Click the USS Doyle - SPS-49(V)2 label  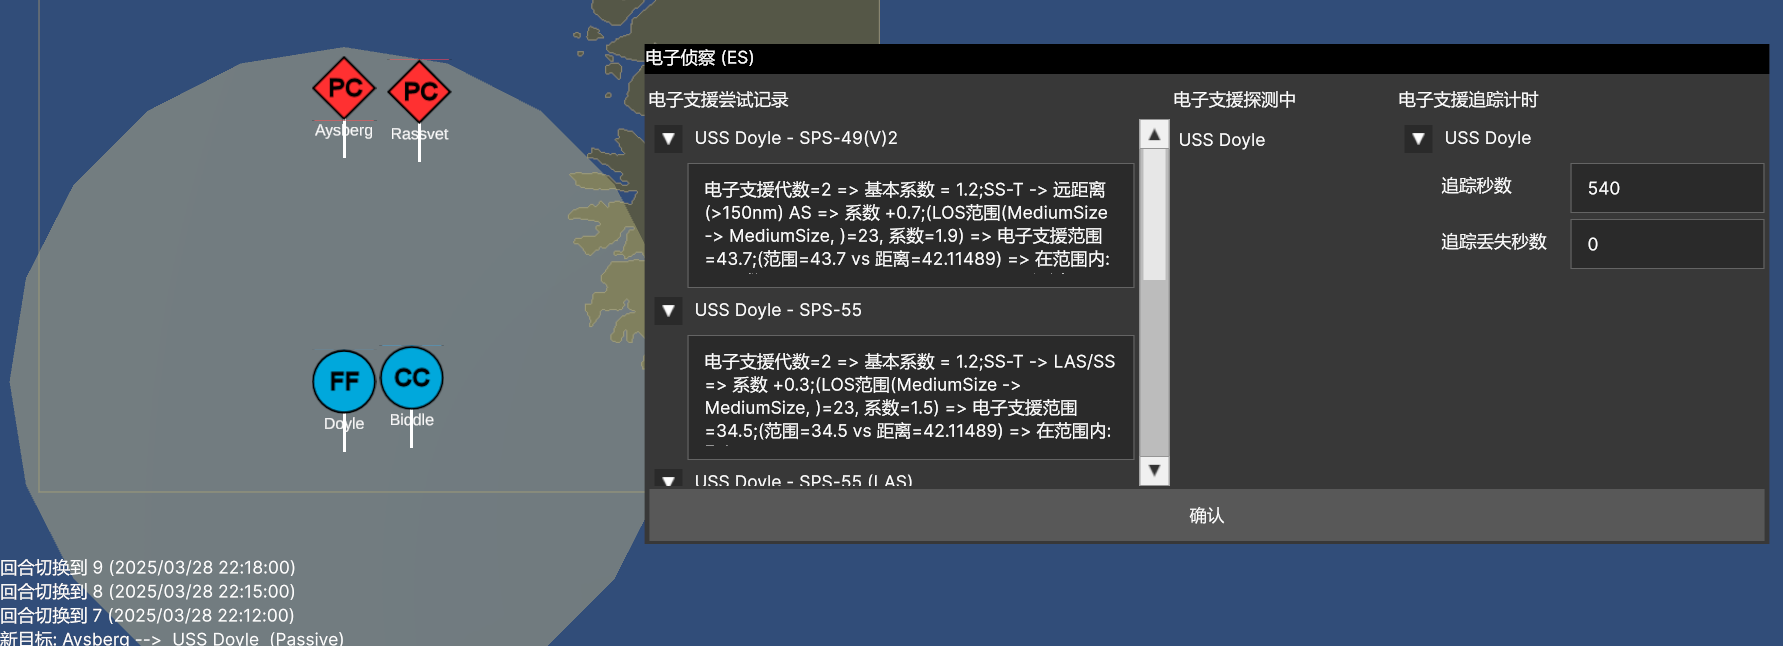pyautogui.click(x=796, y=138)
